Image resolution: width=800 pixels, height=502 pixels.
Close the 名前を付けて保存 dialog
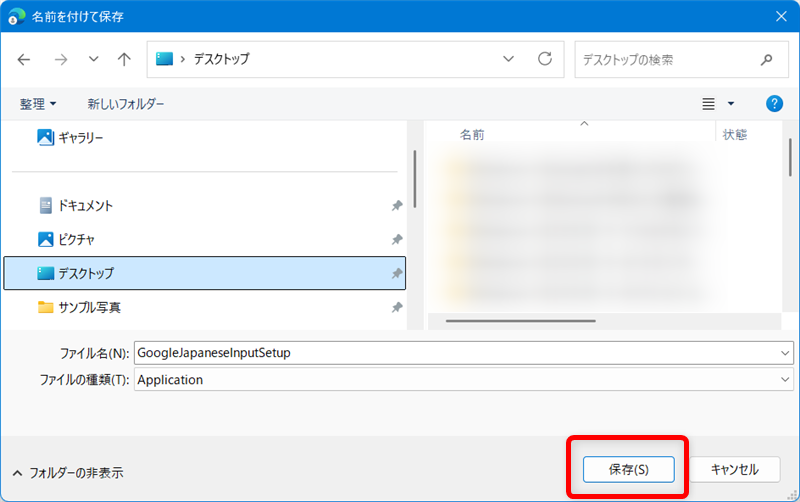click(781, 16)
